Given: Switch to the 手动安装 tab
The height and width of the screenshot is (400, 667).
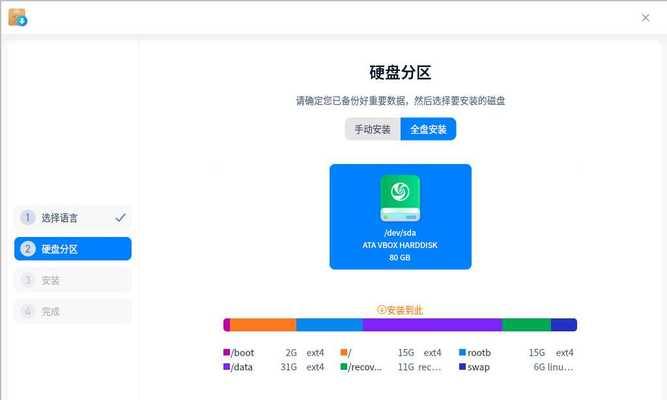Looking at the screenshot, I should click(372, 129).
